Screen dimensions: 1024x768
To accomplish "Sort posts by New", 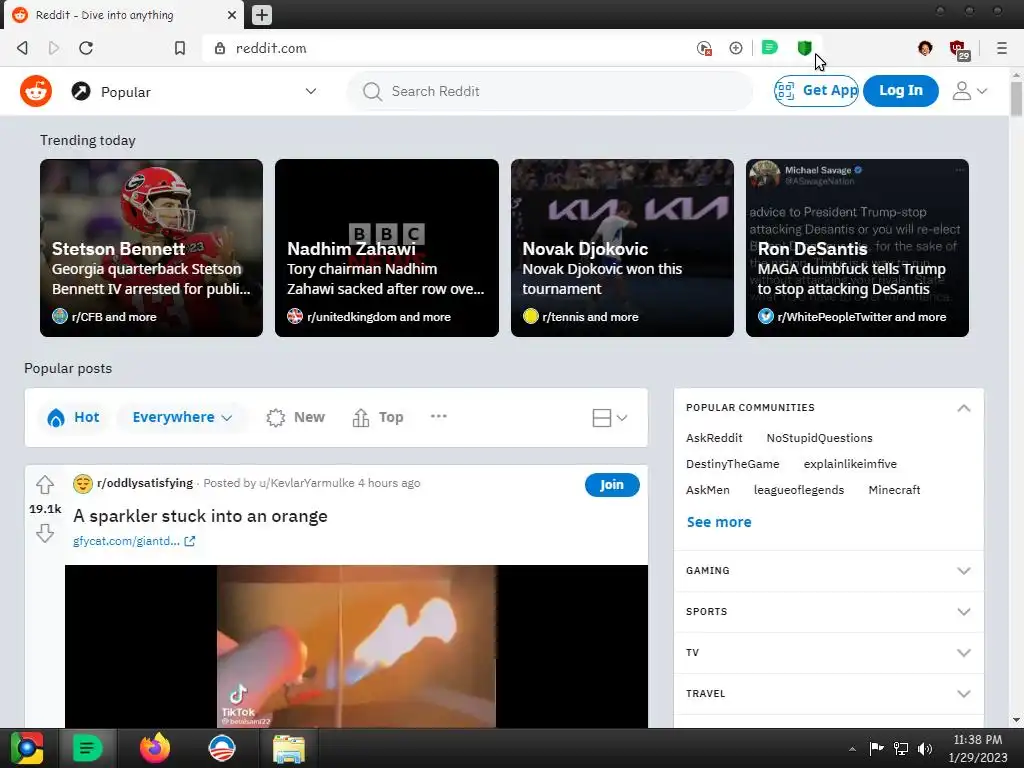I will (295, 417).
